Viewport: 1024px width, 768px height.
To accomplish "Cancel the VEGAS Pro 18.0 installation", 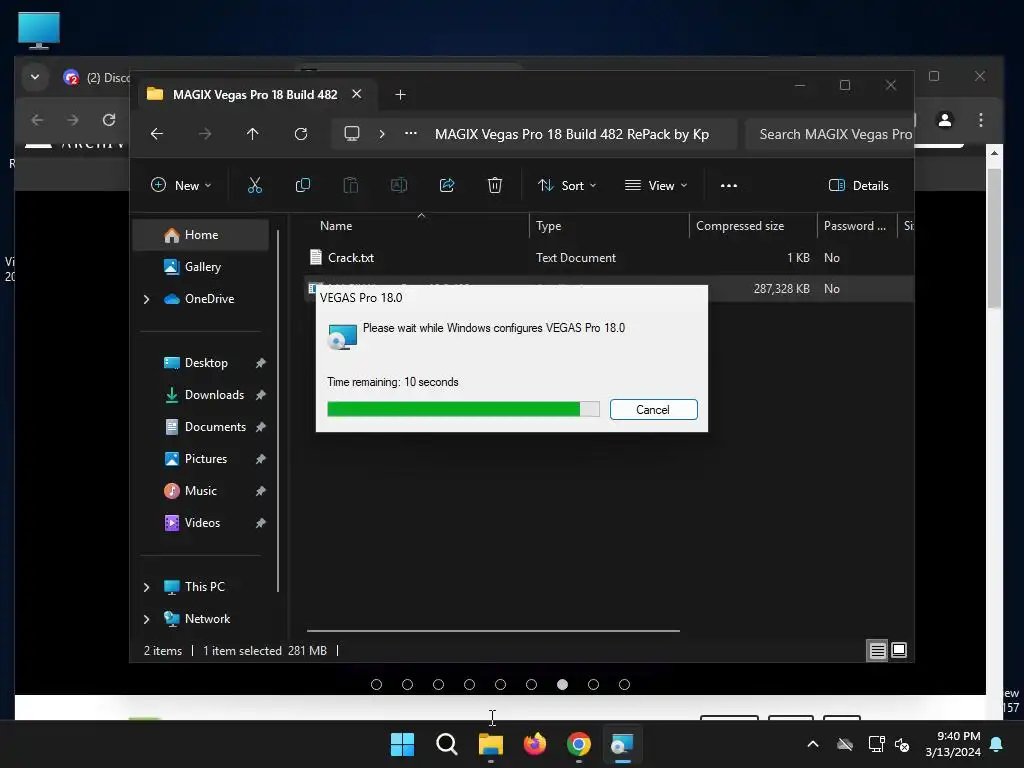I will tap(653, 409).
